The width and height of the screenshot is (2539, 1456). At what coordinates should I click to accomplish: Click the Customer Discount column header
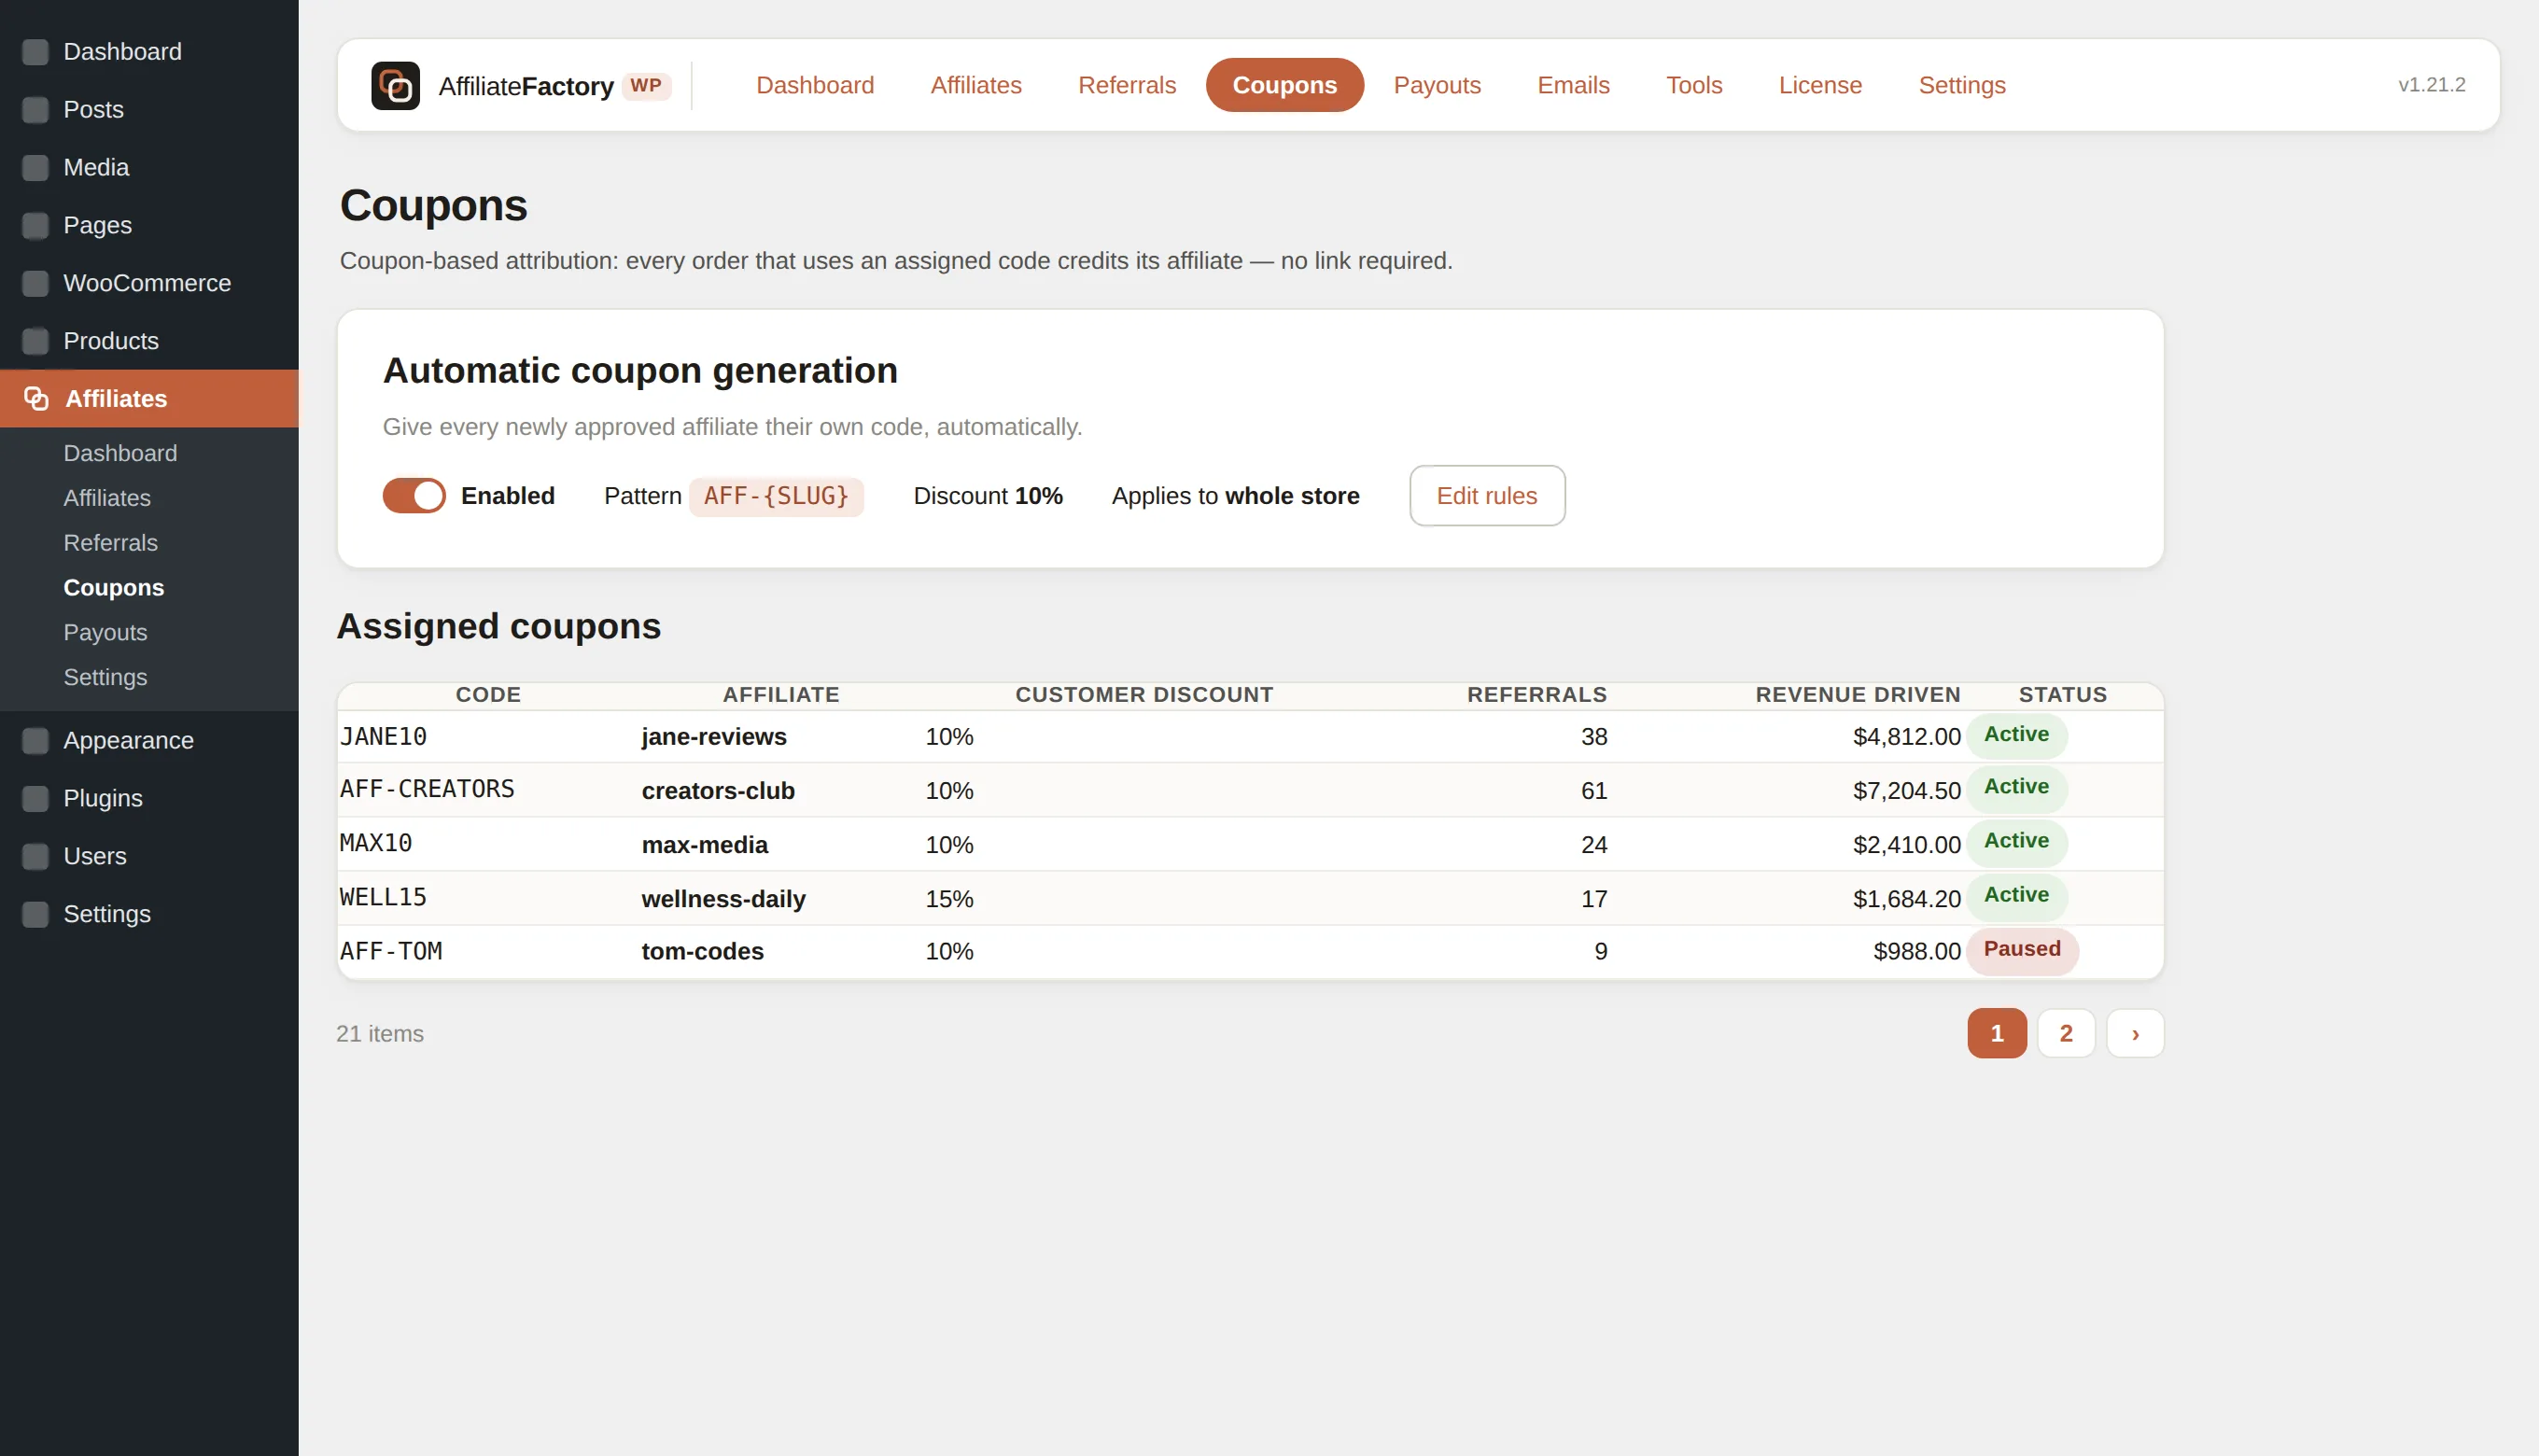[1144, 695]
